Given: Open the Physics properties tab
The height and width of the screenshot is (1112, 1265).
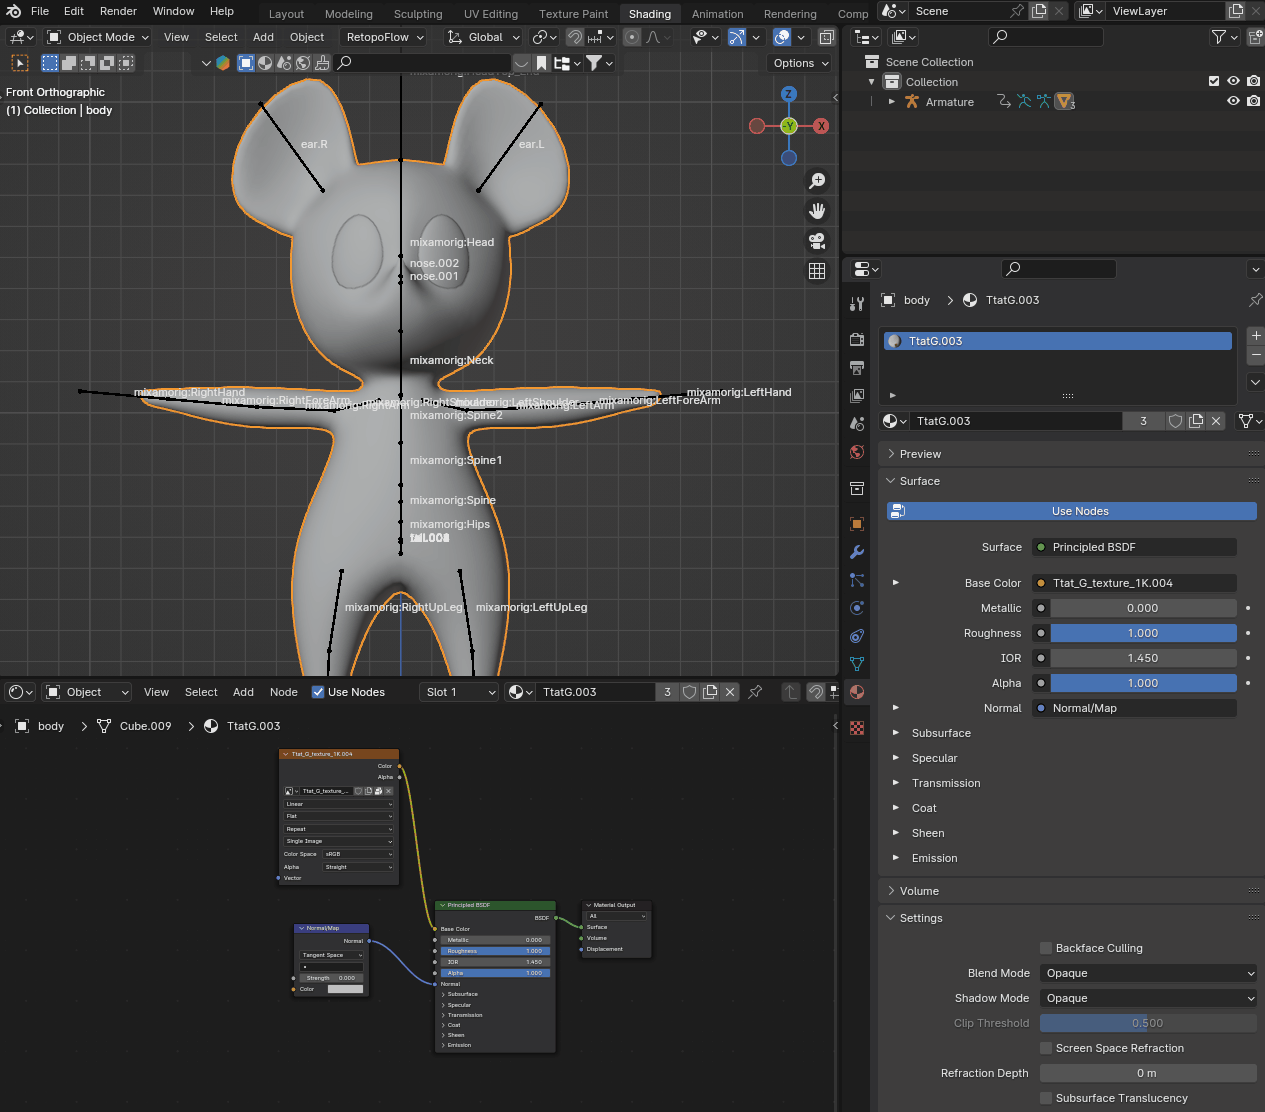Looking at the screenshot, I should (857, 608).
